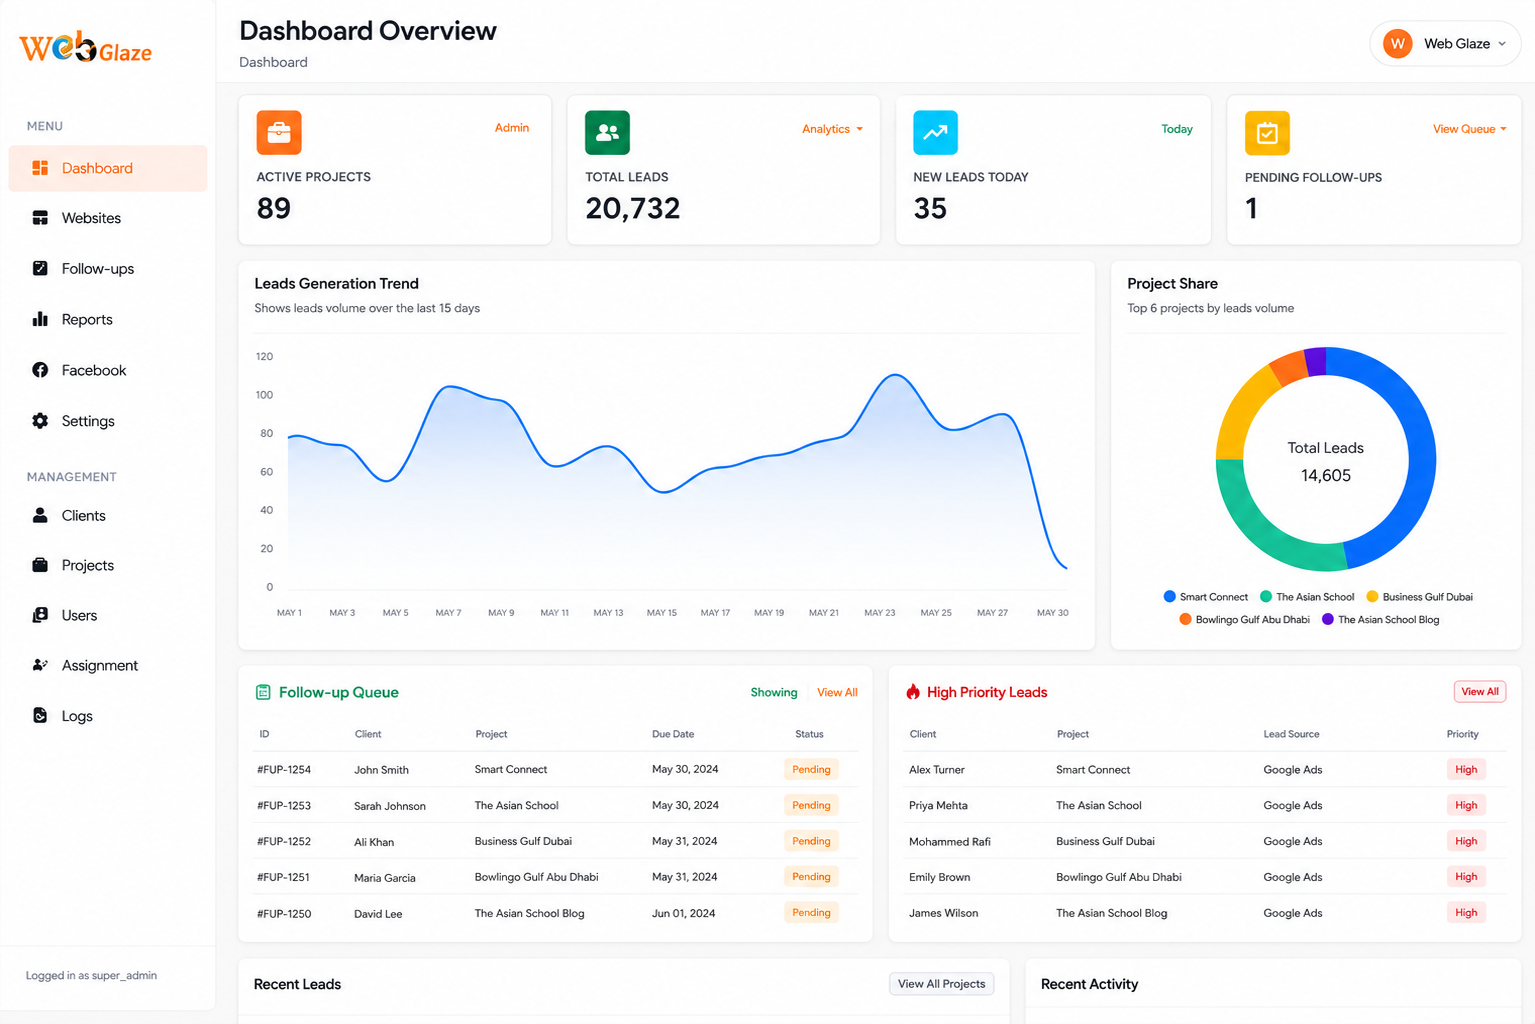
Task: Click the Facebook logo icon
Action: pyautogui.click(x=40, y=370)
